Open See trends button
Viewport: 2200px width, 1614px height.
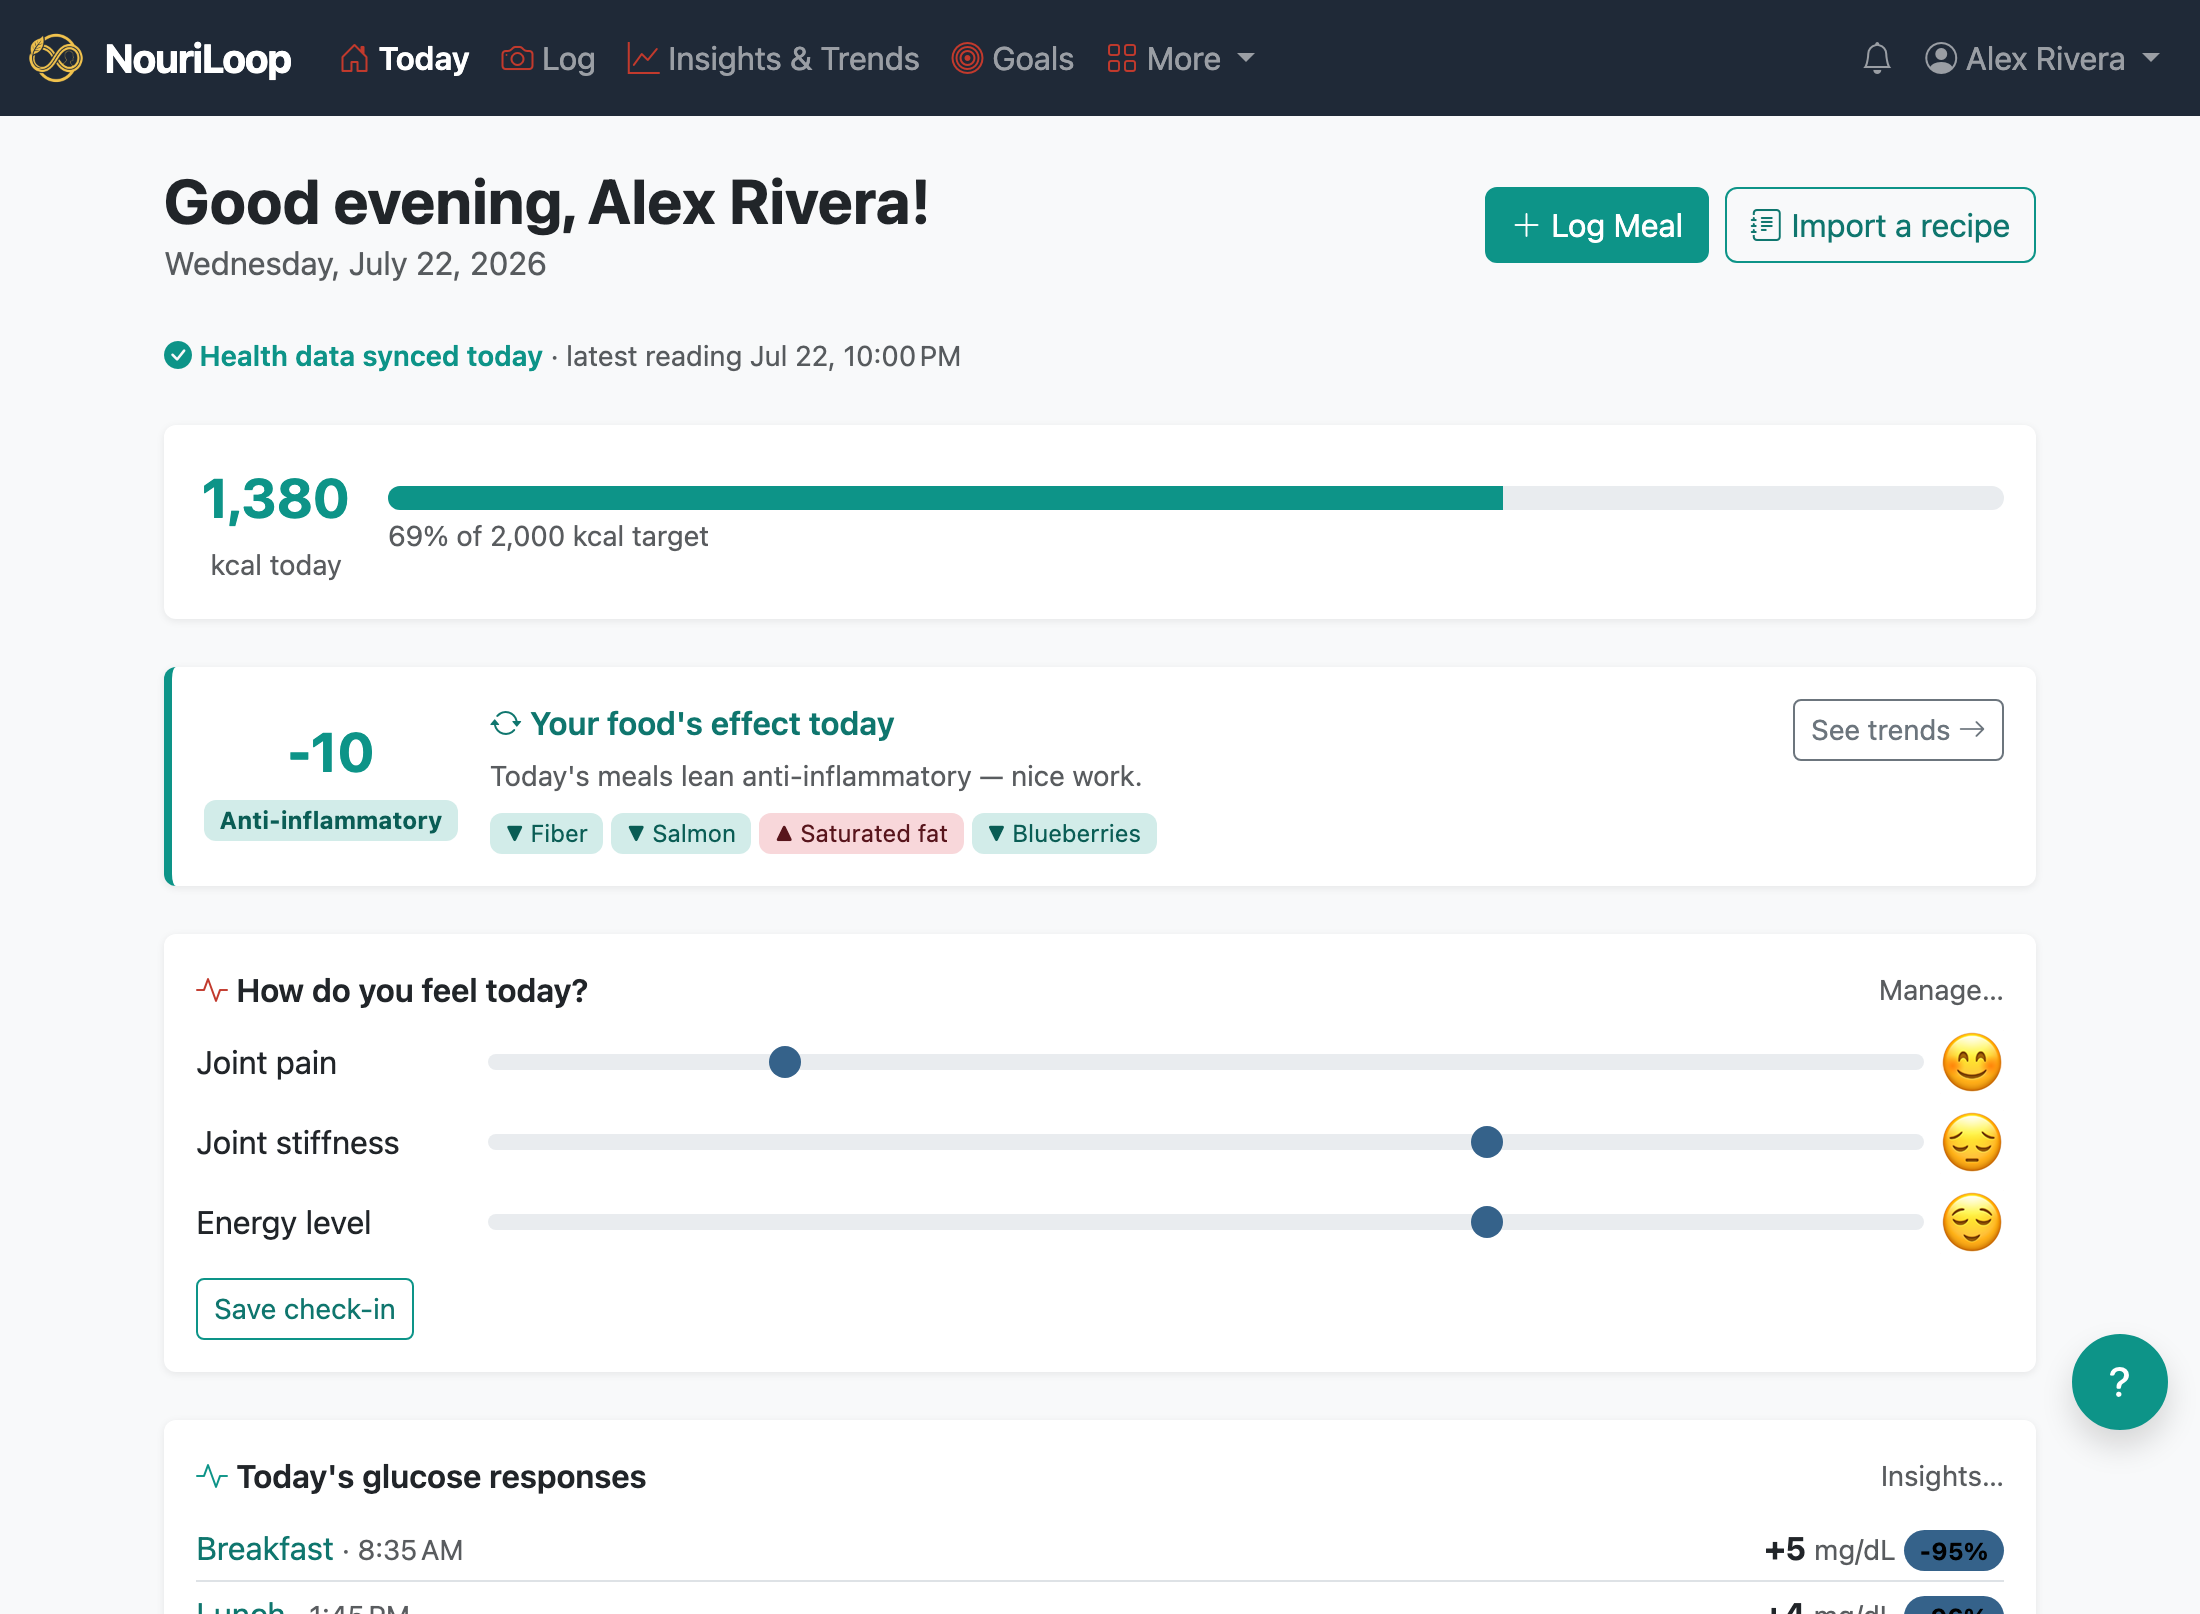(x=1898, y=730)
